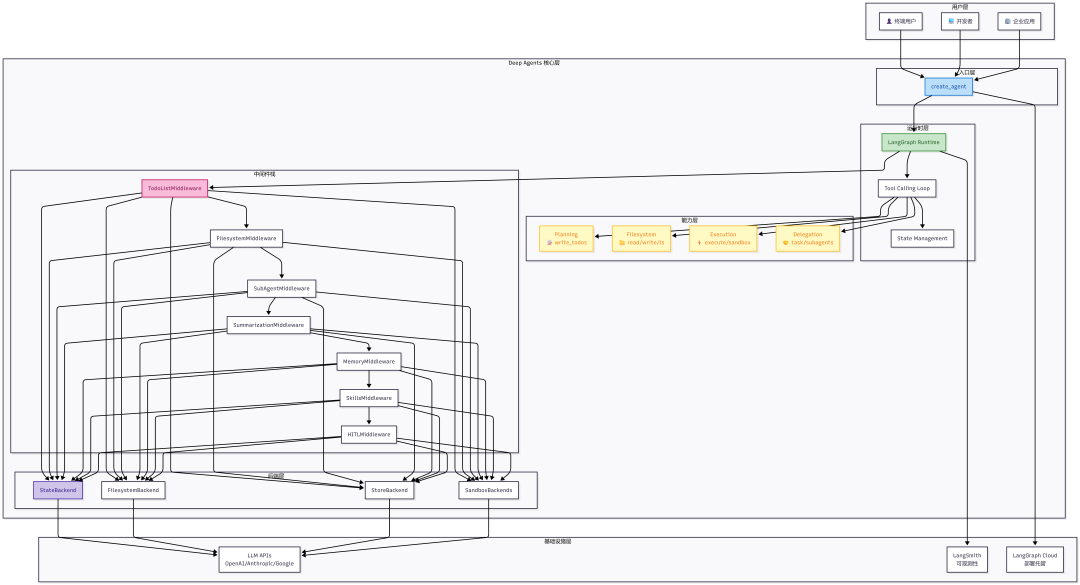This screenshot has width=1080, height=585.
Task: Click the 'OpenAI/Anthropic/Google' text
Action: (x=260, y=564)
